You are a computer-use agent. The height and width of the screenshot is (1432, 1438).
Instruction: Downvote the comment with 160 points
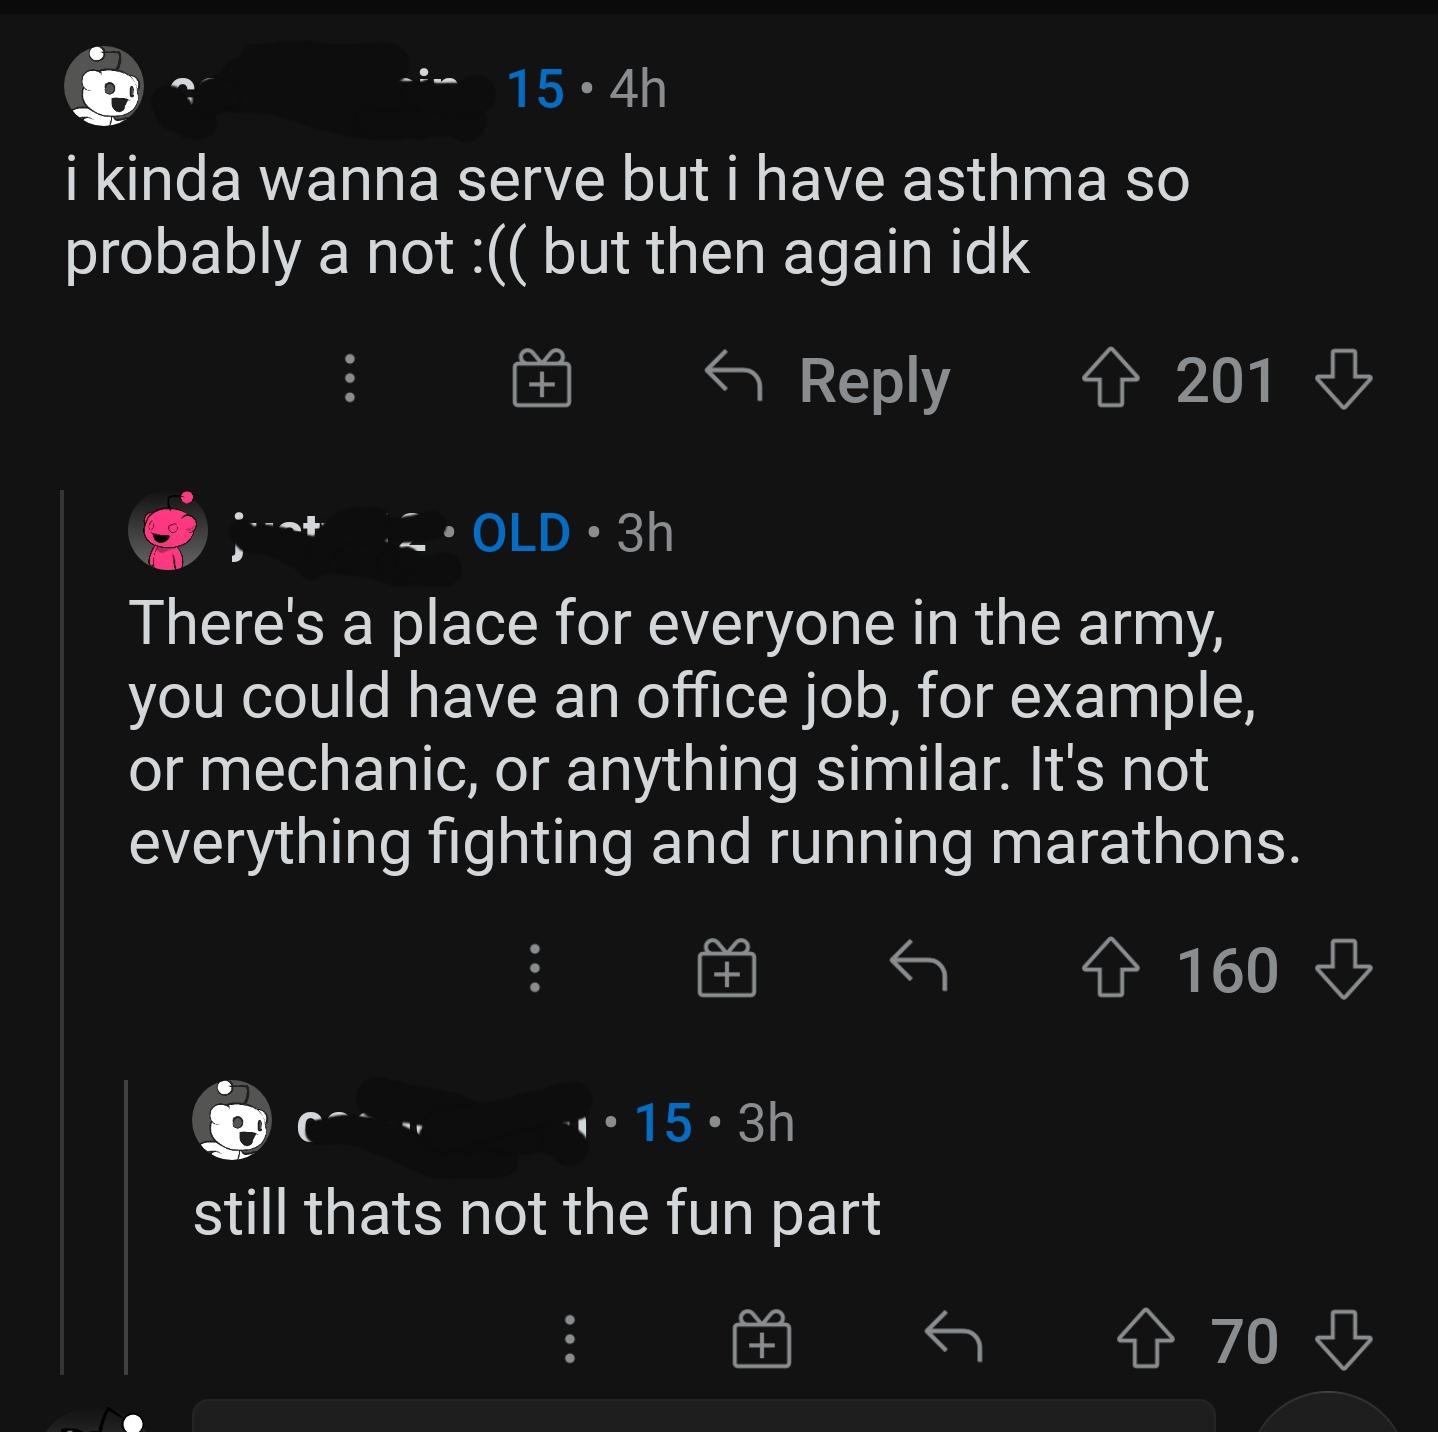click(x=1343, y=971)
